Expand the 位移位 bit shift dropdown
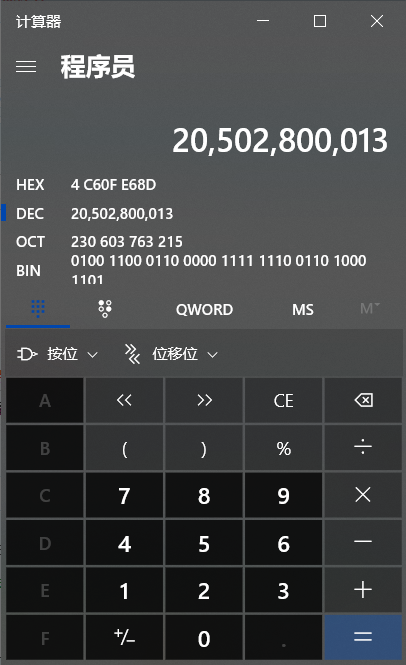The width and height of the screenshot is (406, 665). coord(171,354)
